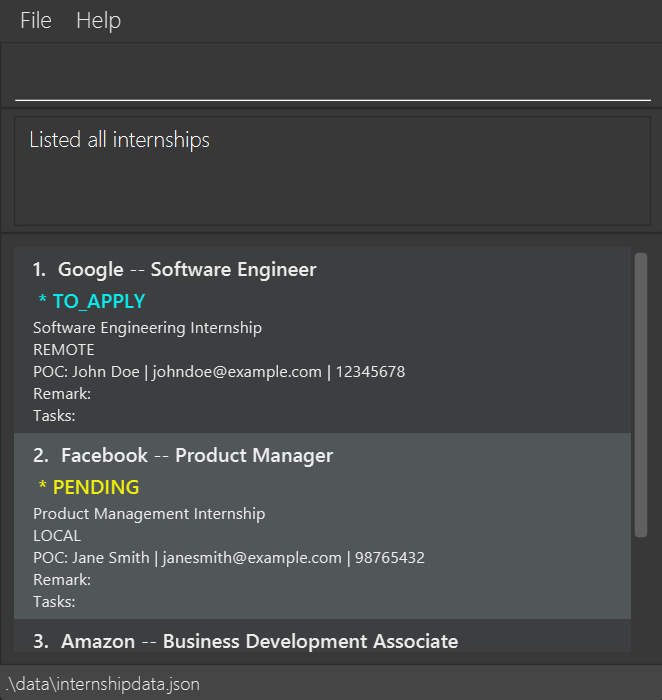The height and width of the screenshot is (700, 662).
Task: Click the Tasks line of the Google entry
Action: click(x=54, y=416)
